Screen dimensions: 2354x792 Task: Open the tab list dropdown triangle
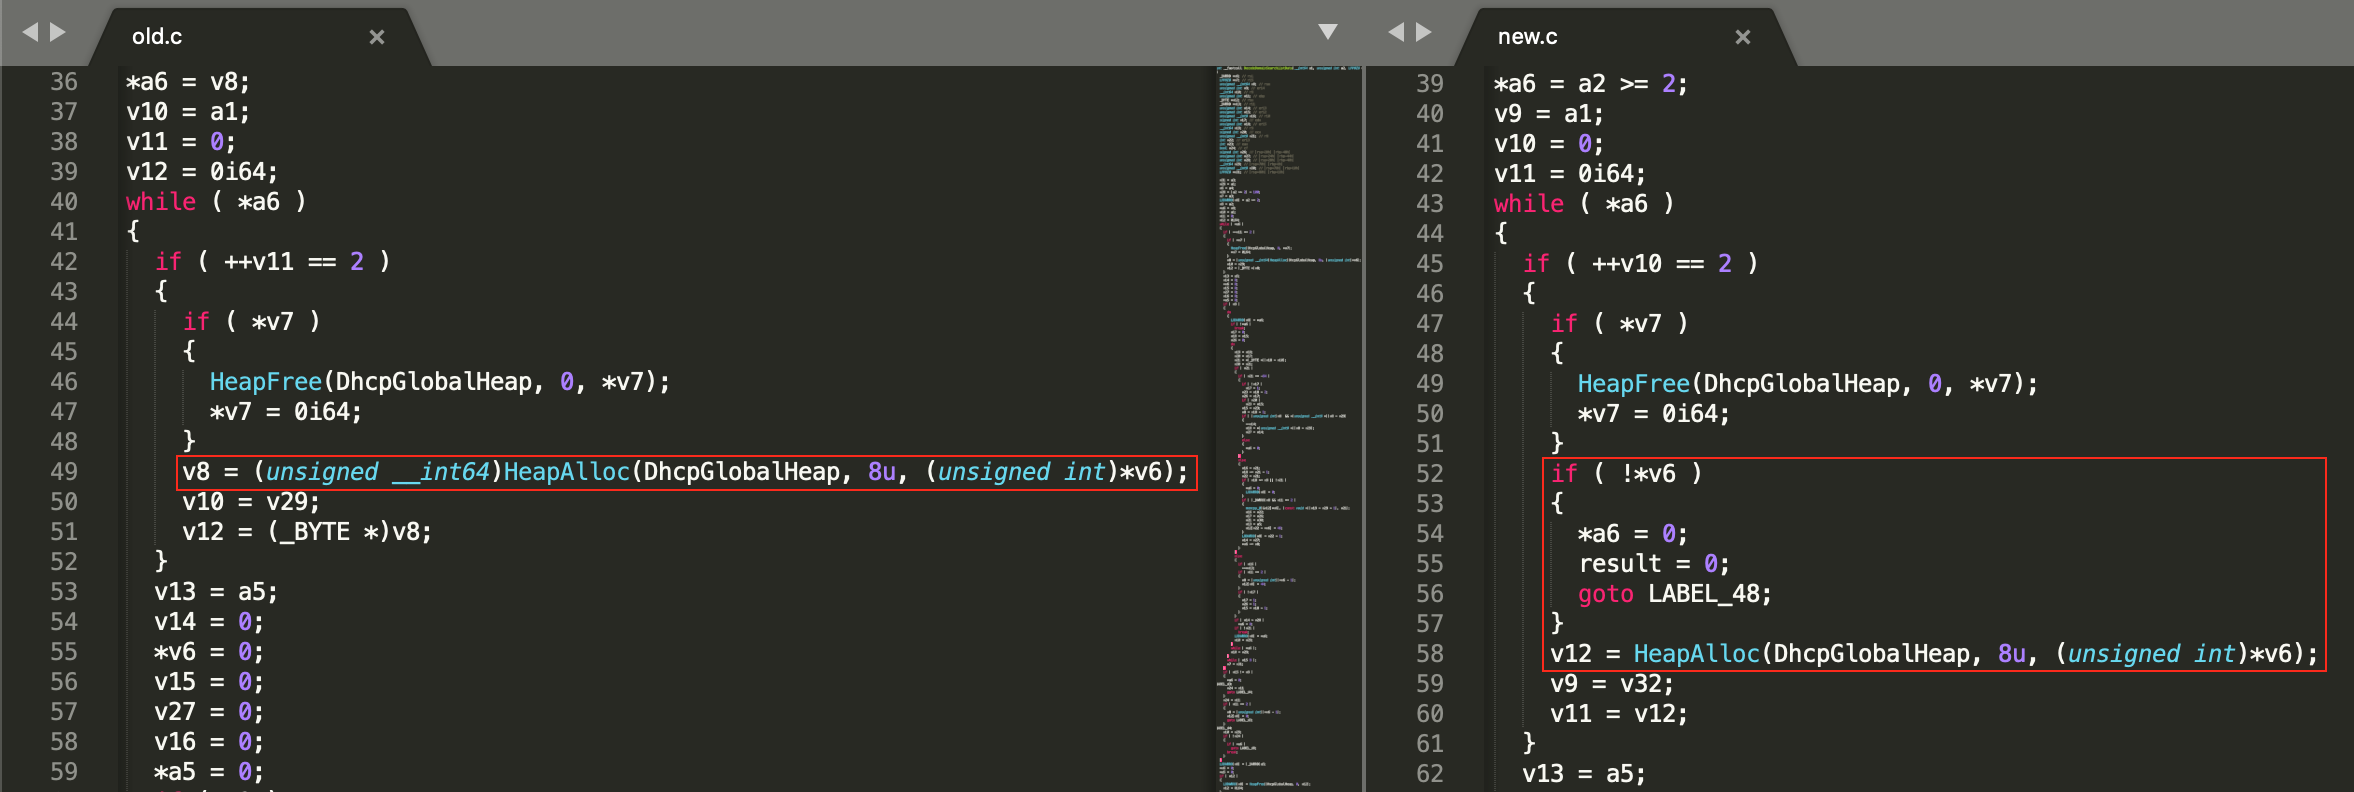click(x=1328, y=32)
